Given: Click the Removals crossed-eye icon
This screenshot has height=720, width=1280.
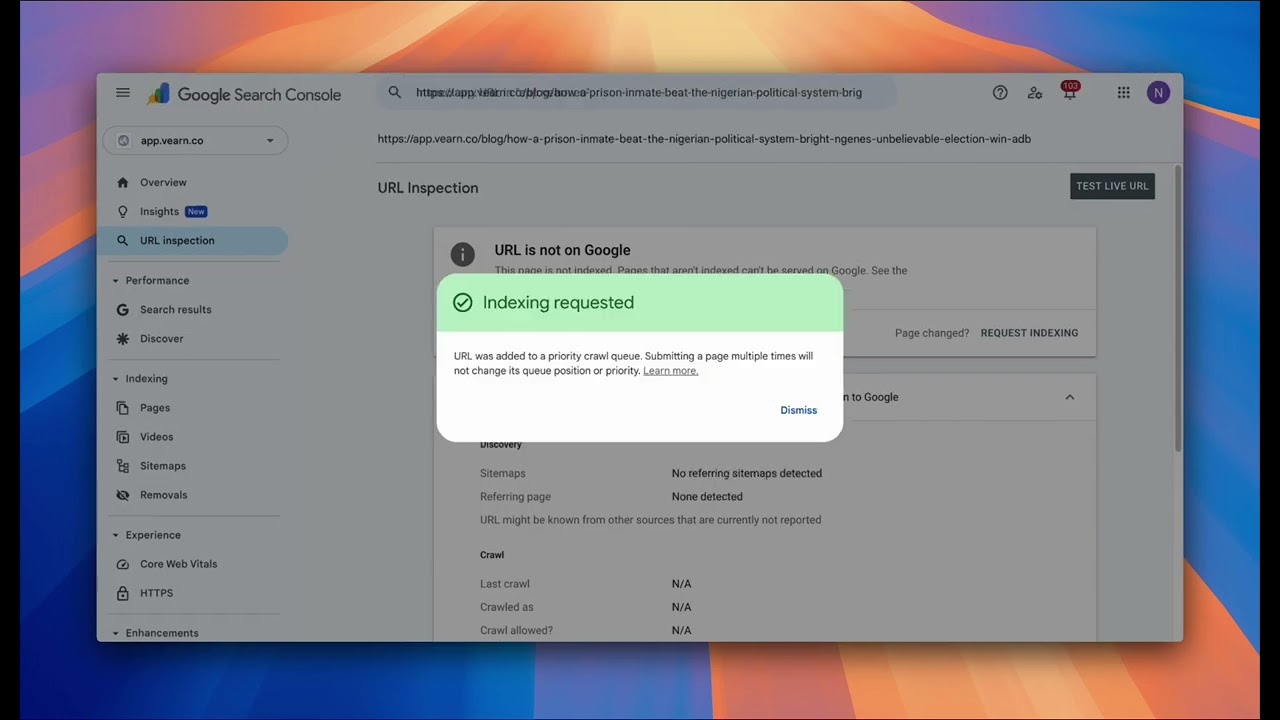Looking at the screenshot, I should pos(123,494).
